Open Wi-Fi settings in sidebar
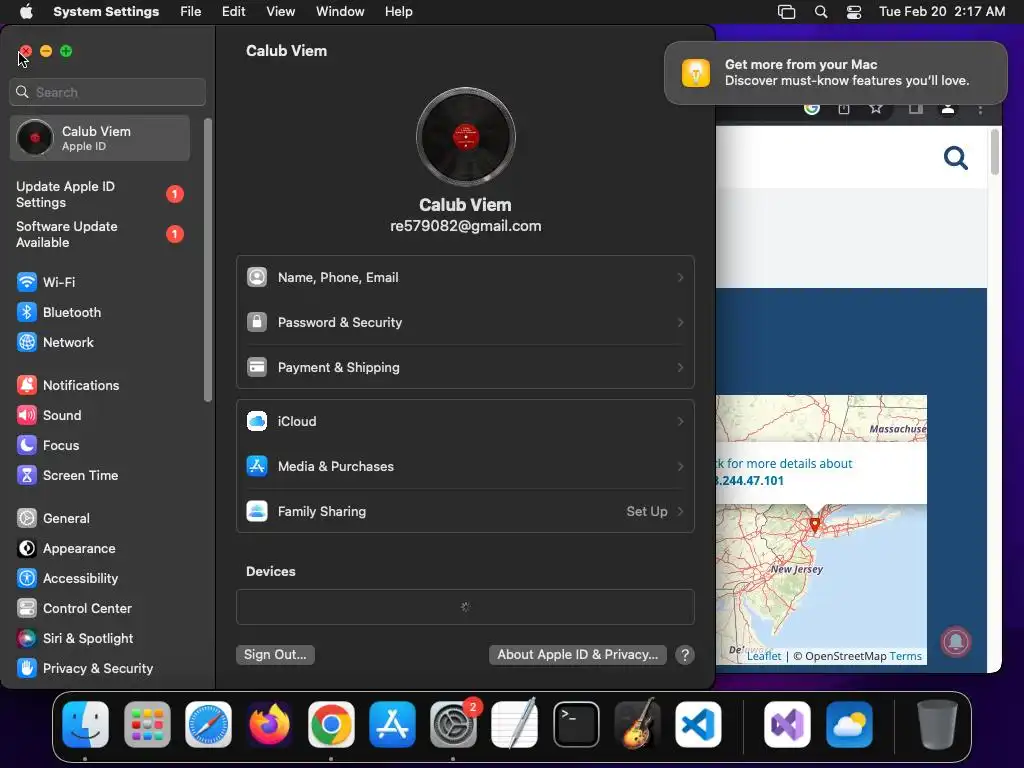The height and width of the screenshot is (768, 1024). (46, 282)
